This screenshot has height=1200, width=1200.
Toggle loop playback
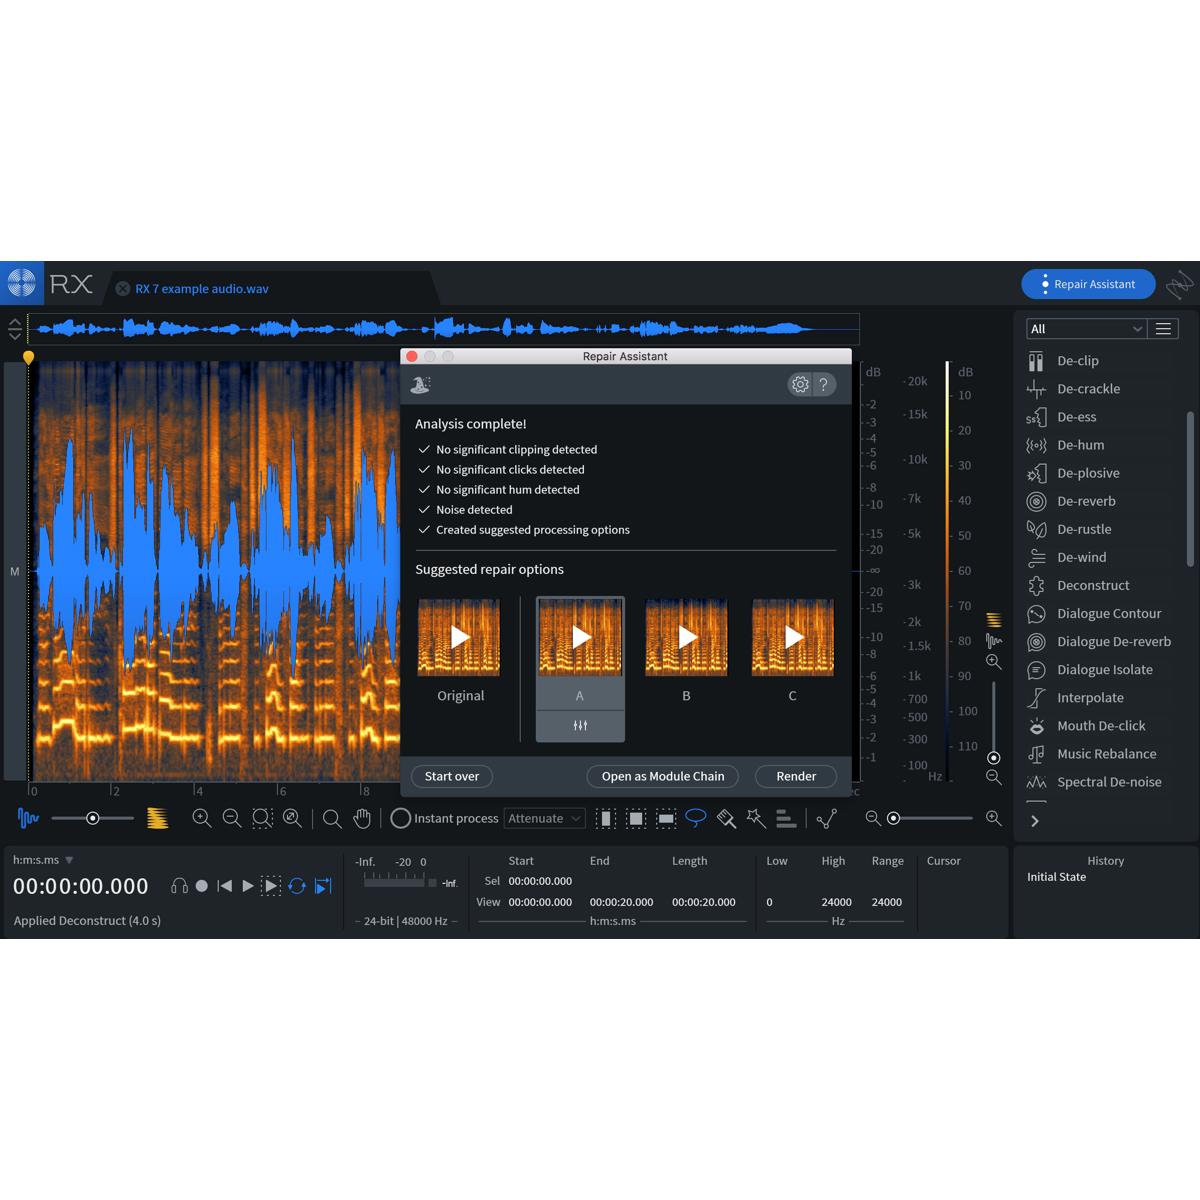coord(297,886)
